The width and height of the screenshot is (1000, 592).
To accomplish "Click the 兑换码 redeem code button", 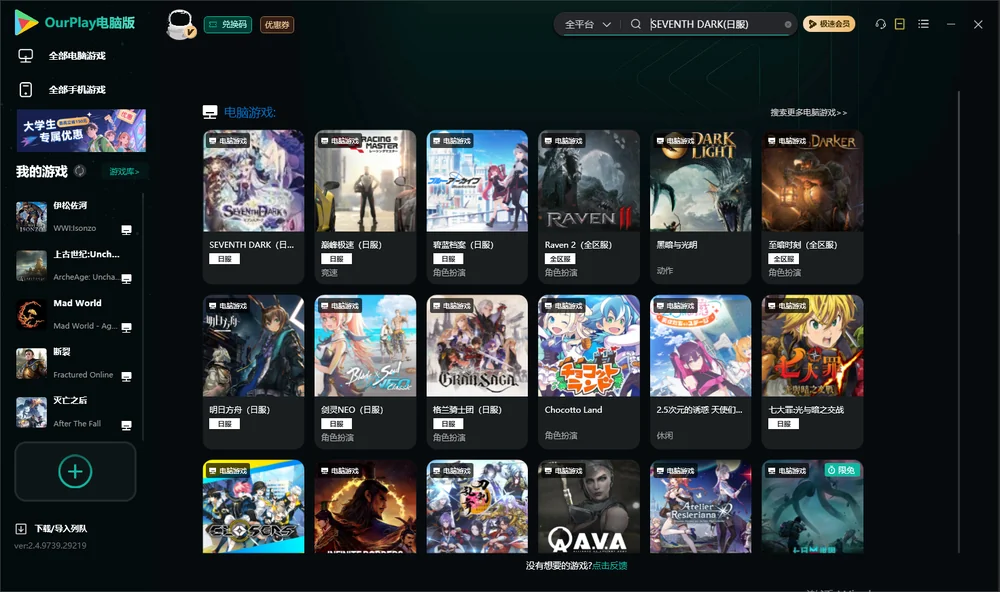I will click(228, 24).
